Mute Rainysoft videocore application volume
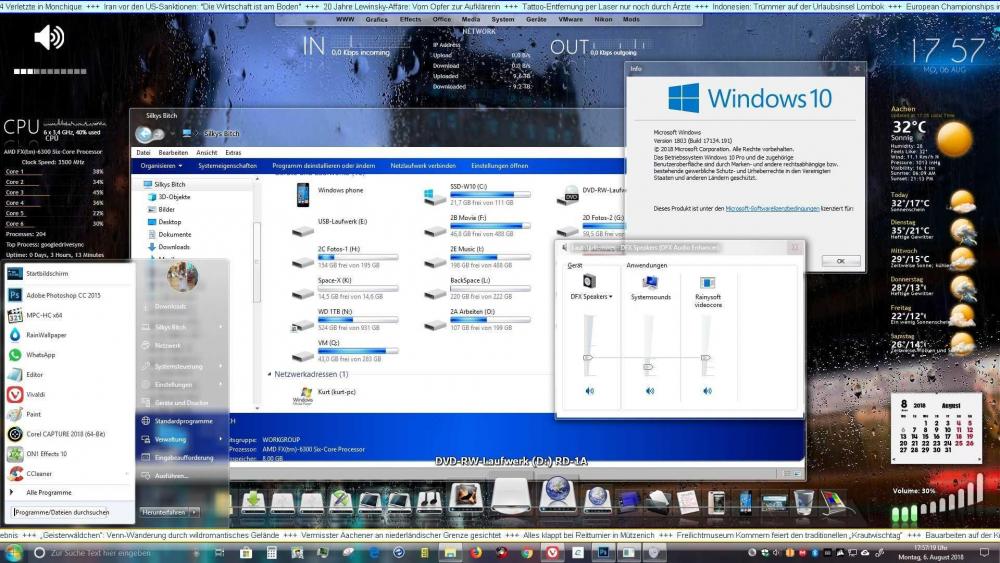The width and height of the screenshot is (1000, 563). pos(707,391)
